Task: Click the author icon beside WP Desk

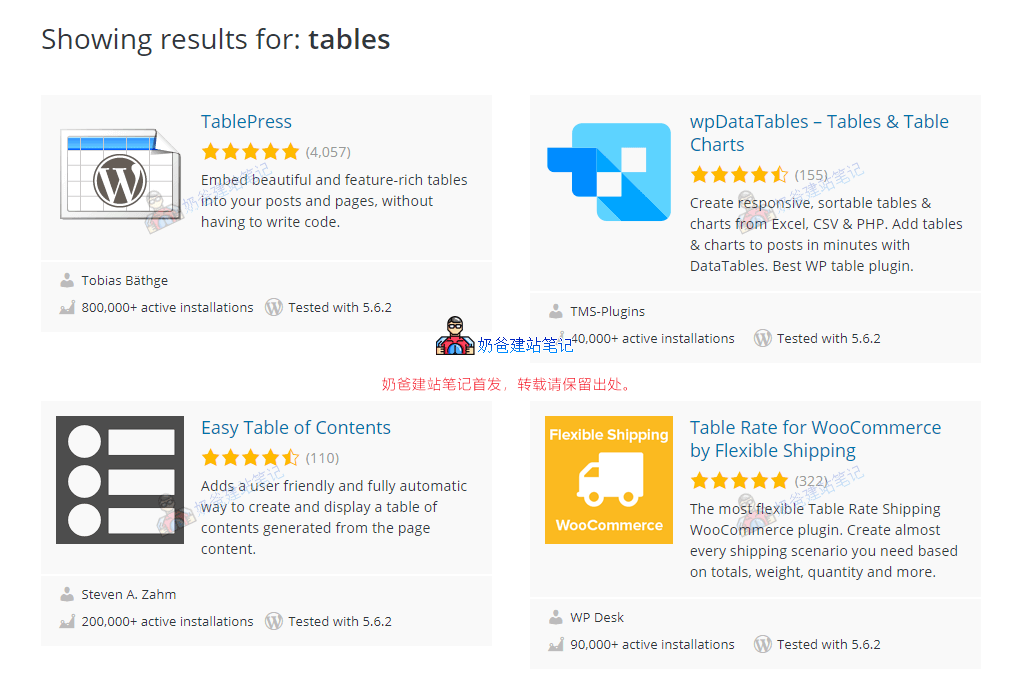Action: point(556,618)
